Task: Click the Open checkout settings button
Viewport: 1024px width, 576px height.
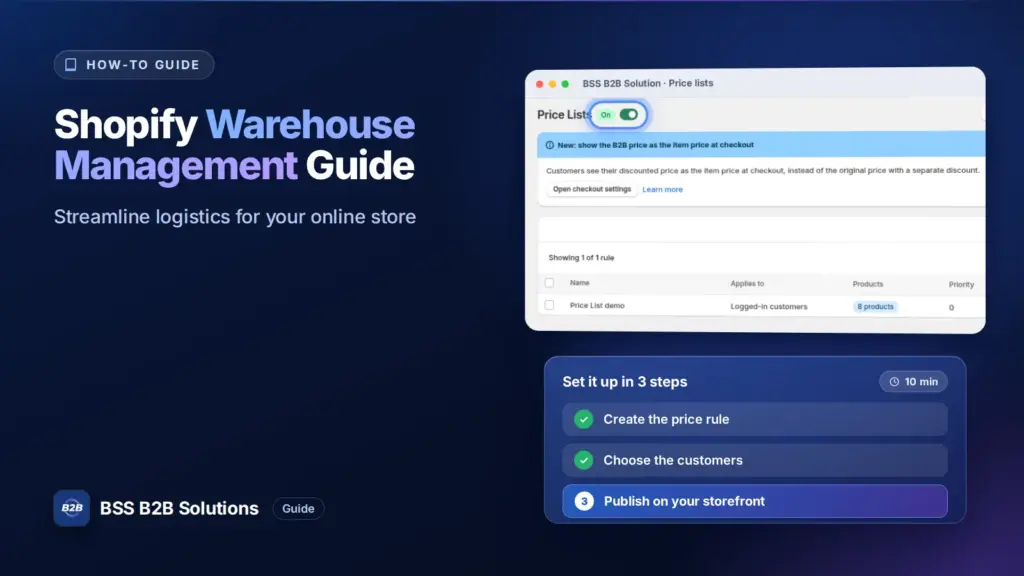Action: tap(592, 189)
